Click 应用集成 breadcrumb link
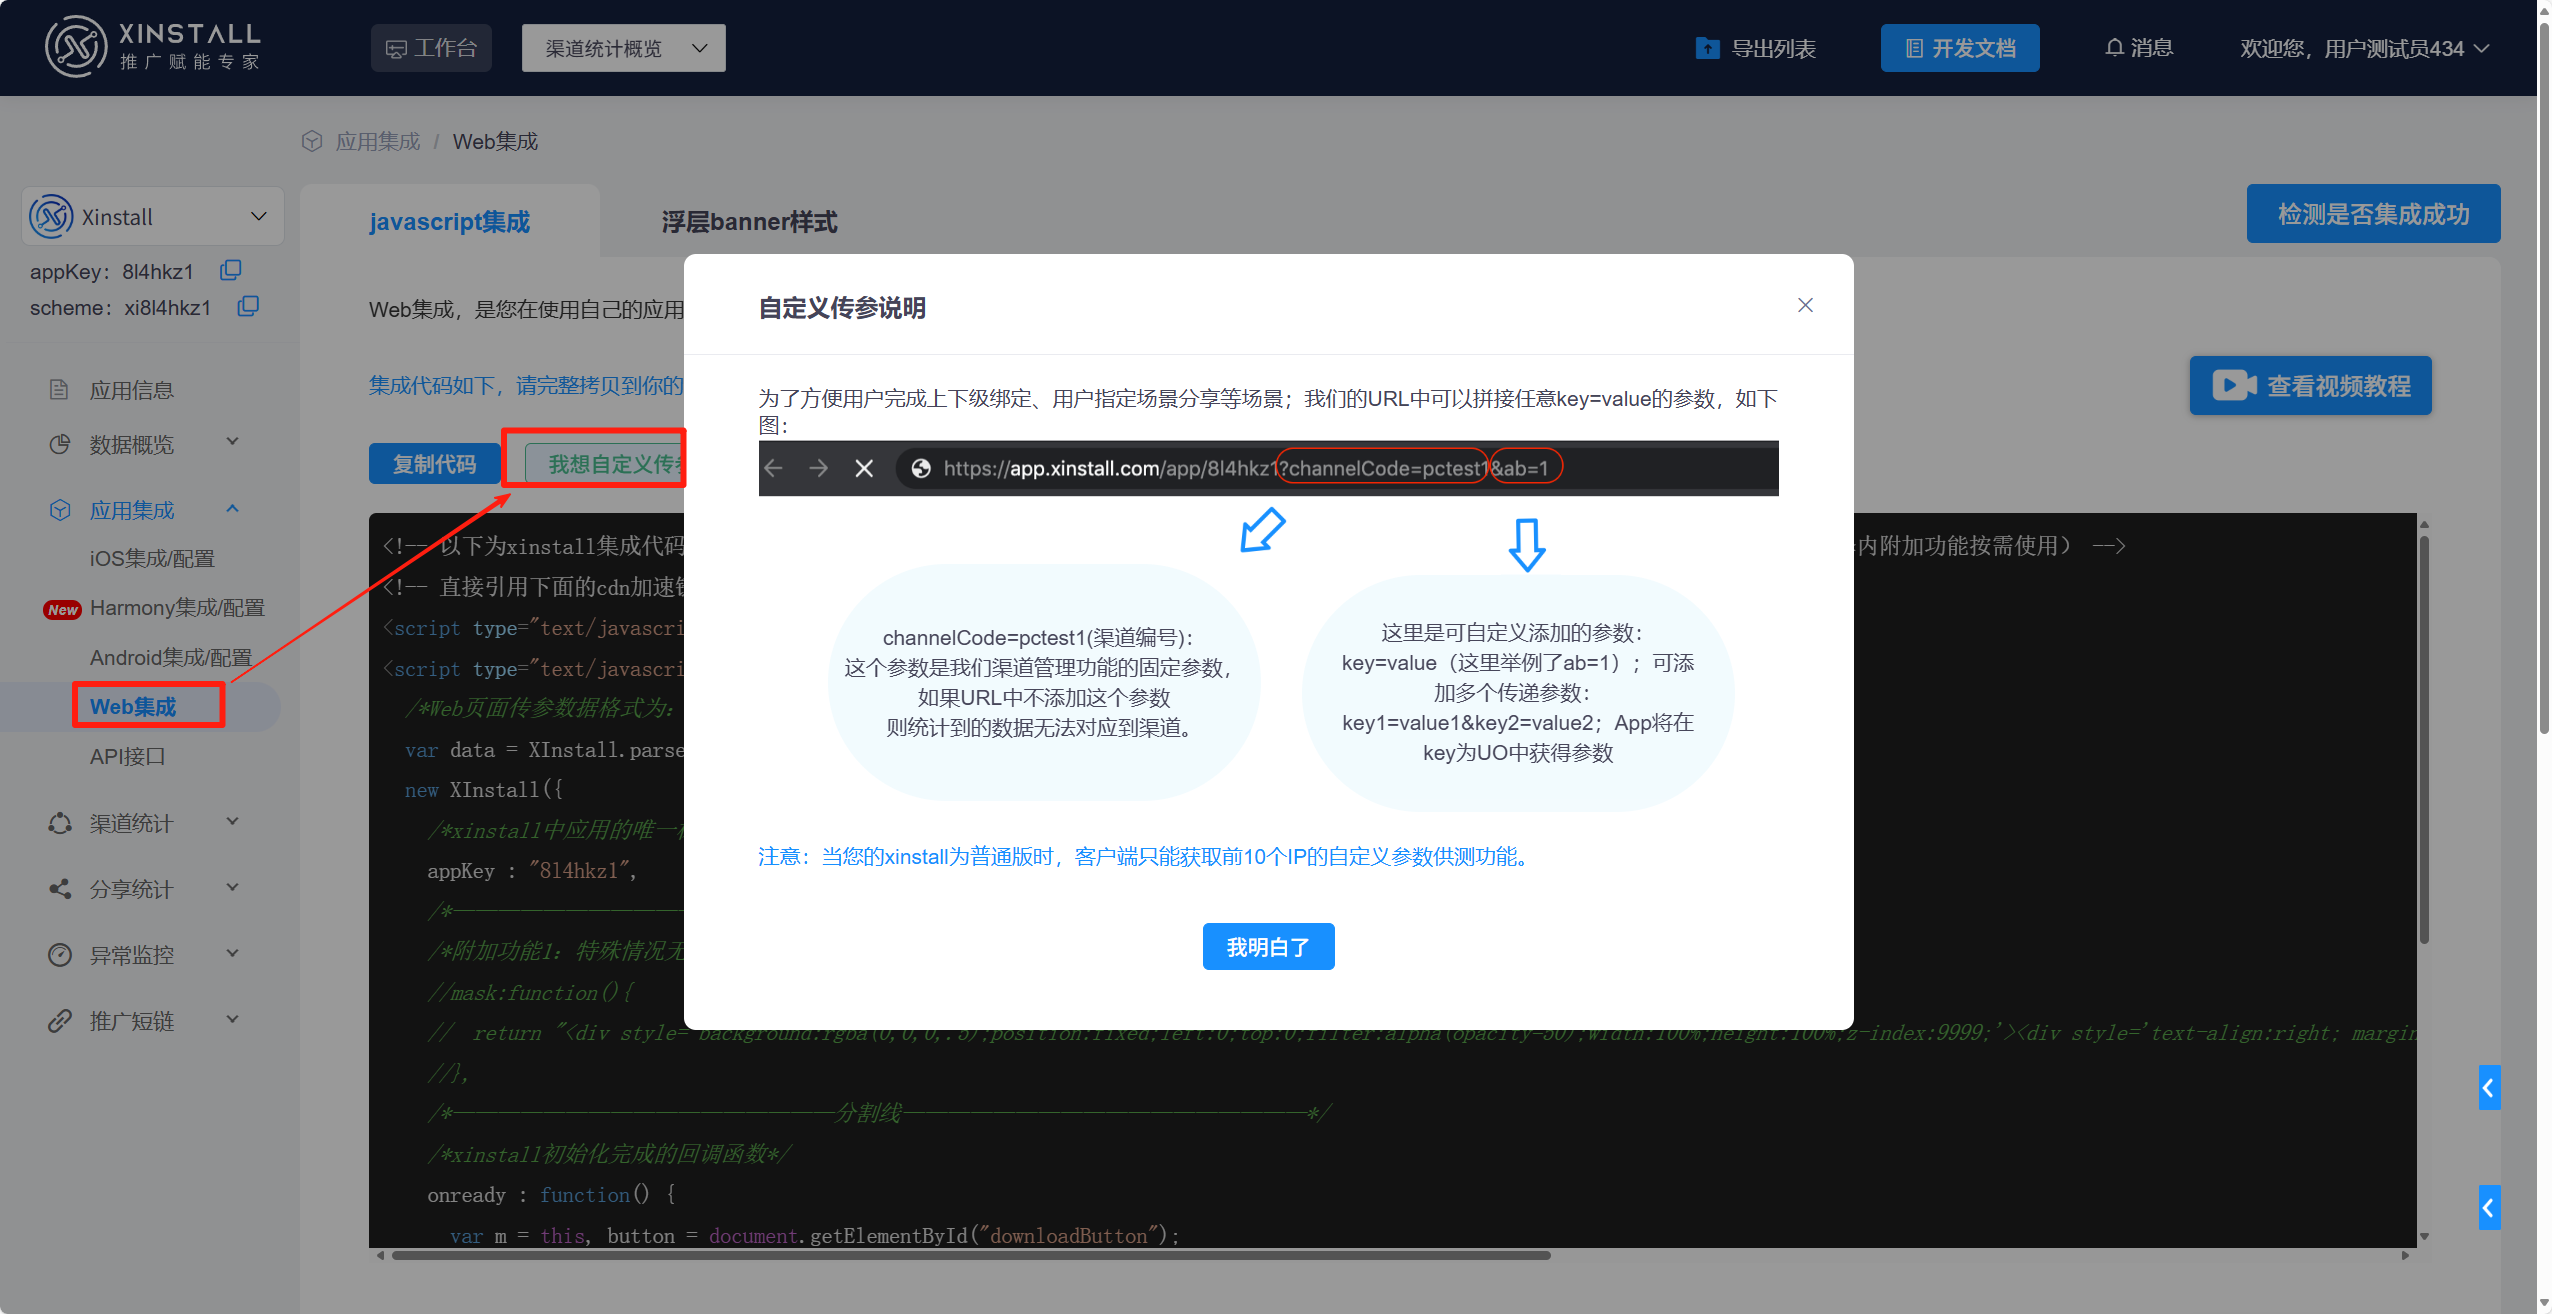Screen dimensions: 2552x1314 [x=378, y=141]
